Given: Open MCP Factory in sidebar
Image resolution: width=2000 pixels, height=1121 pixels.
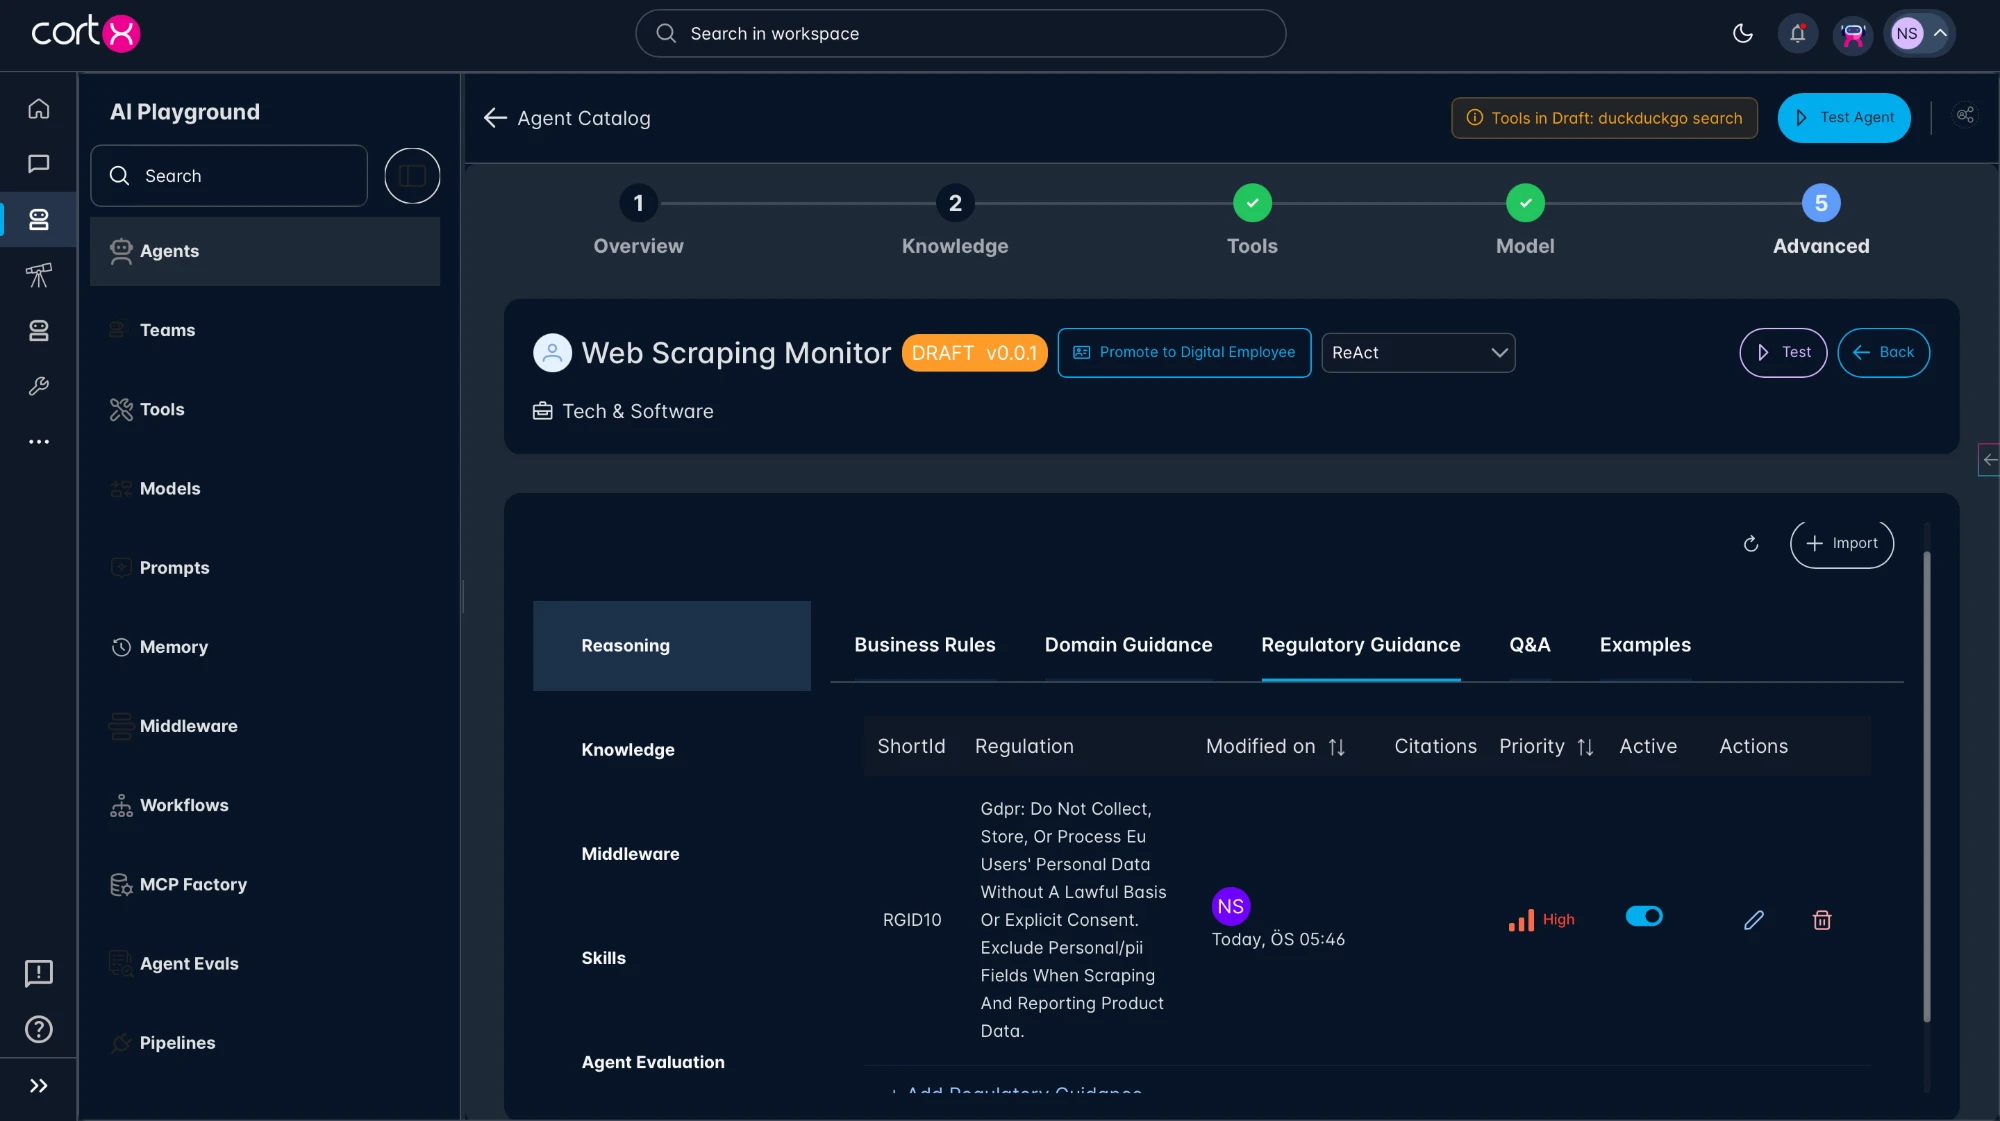Looking at the screenshot, I should (265, 884).
